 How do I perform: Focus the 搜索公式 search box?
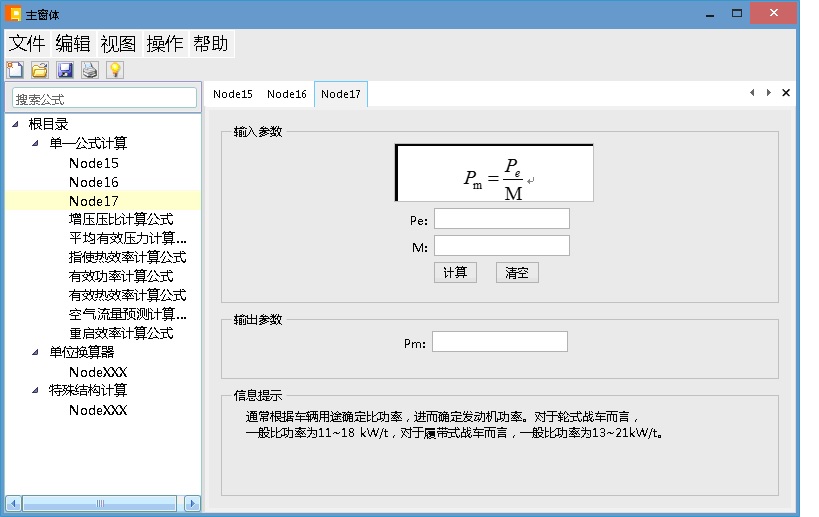click(x=104, y=98)
